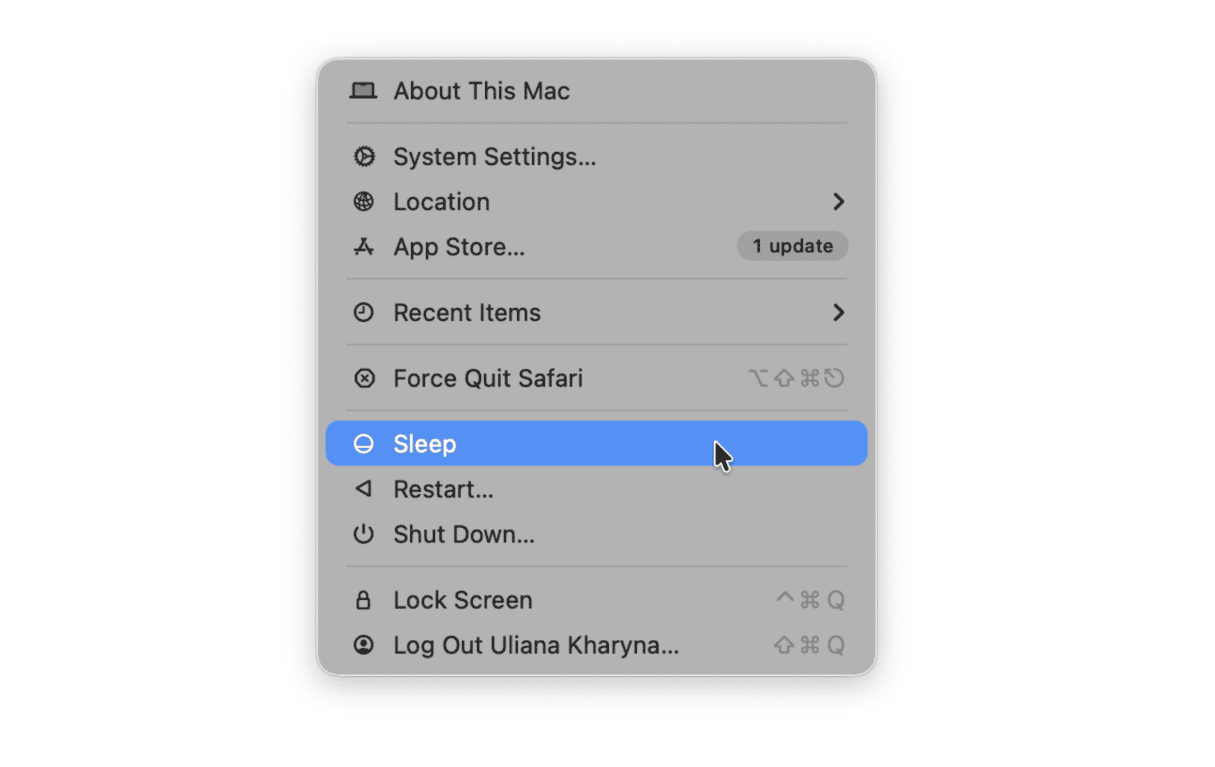1215x767 pixels.
Task: Click the half-moon Sleep icon
Action: pos(362,443)
